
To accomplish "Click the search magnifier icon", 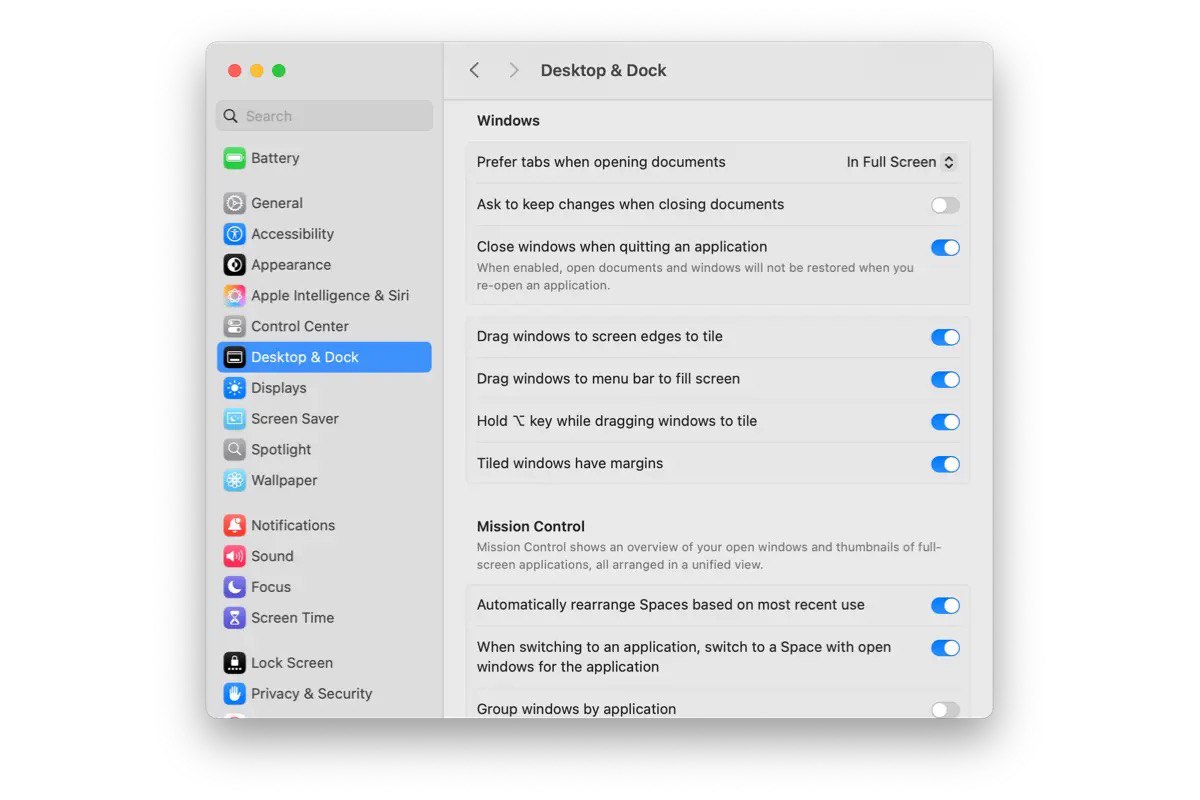I will coord(231,116).
